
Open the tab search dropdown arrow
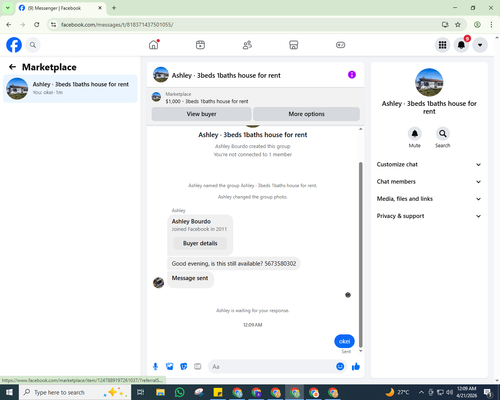[x=8, y=8]
